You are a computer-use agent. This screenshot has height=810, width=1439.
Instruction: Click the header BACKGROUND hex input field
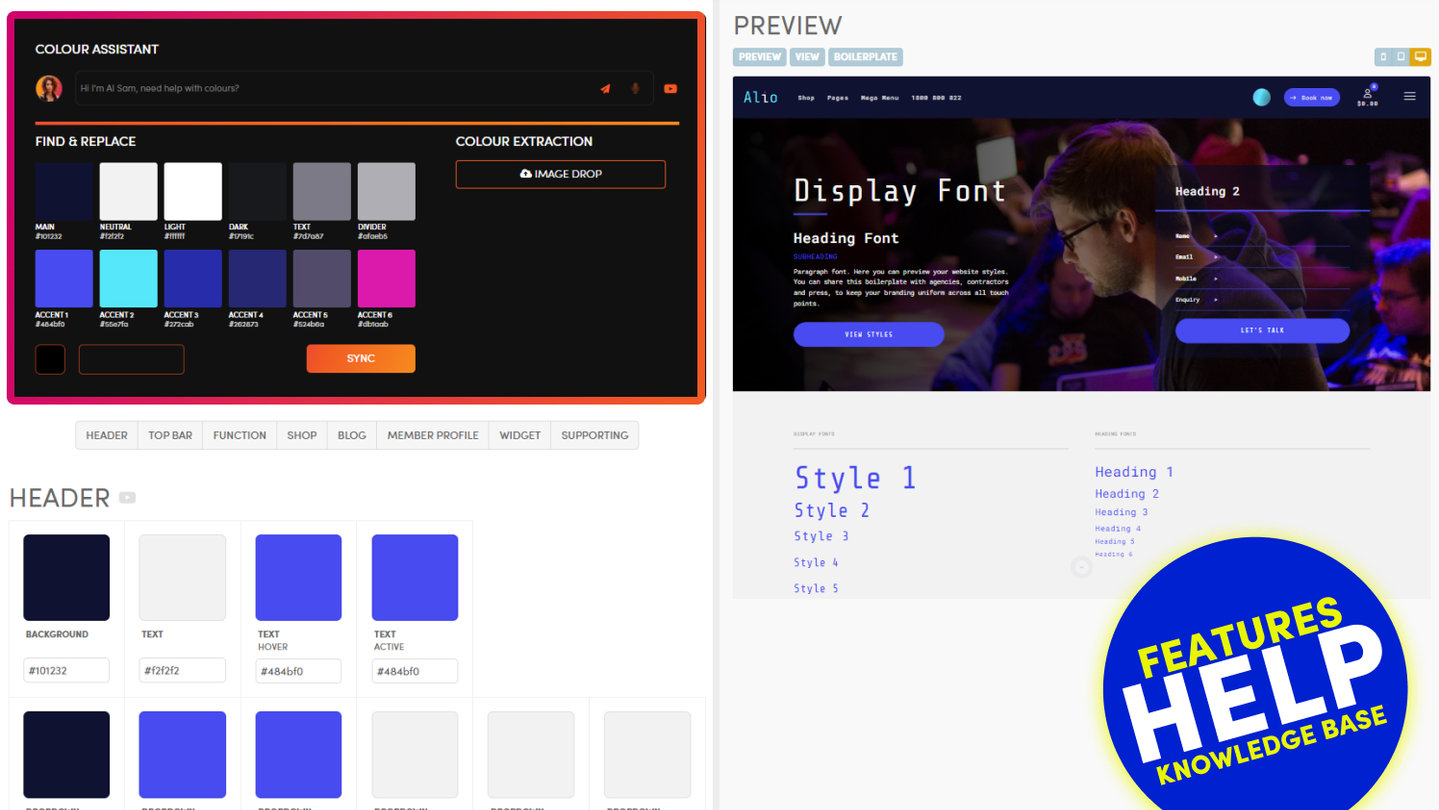(66, 671)
